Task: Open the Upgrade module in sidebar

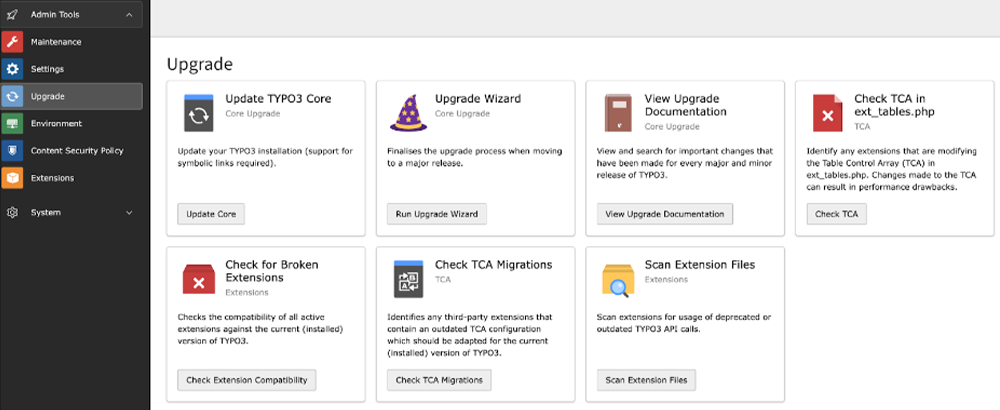Action: pos(48,96)
